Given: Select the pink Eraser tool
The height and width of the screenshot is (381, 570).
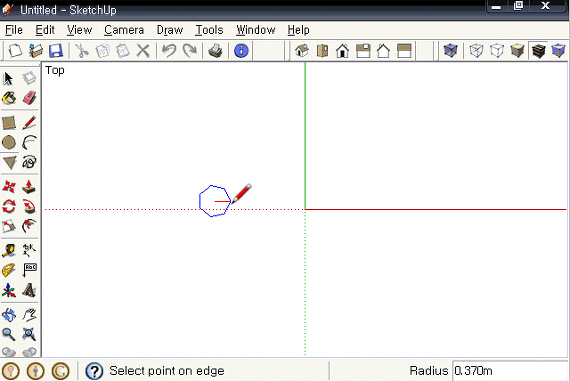Looking at the screenshot, I should click(x=29, y=98).
